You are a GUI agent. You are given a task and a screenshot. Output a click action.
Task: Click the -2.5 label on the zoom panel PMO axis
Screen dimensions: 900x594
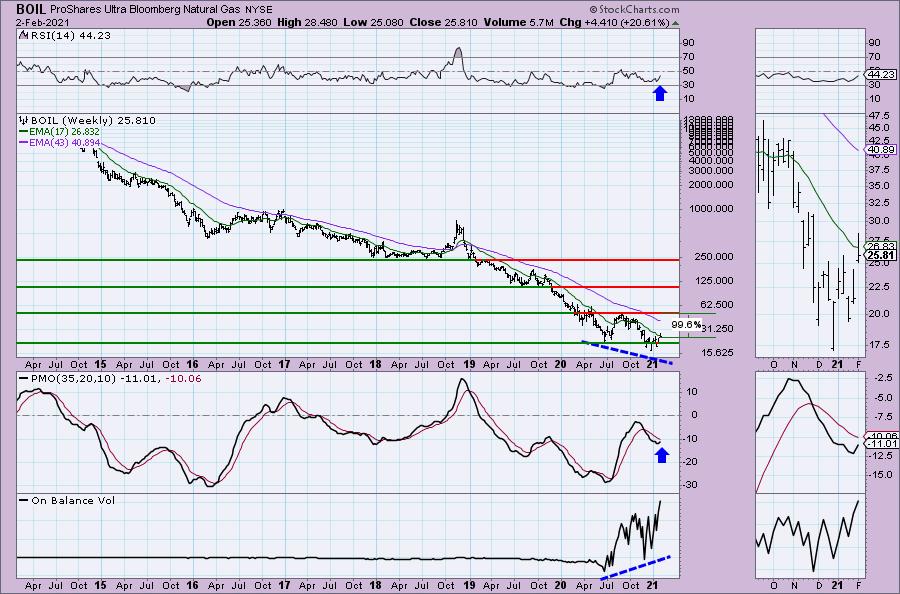882,378
